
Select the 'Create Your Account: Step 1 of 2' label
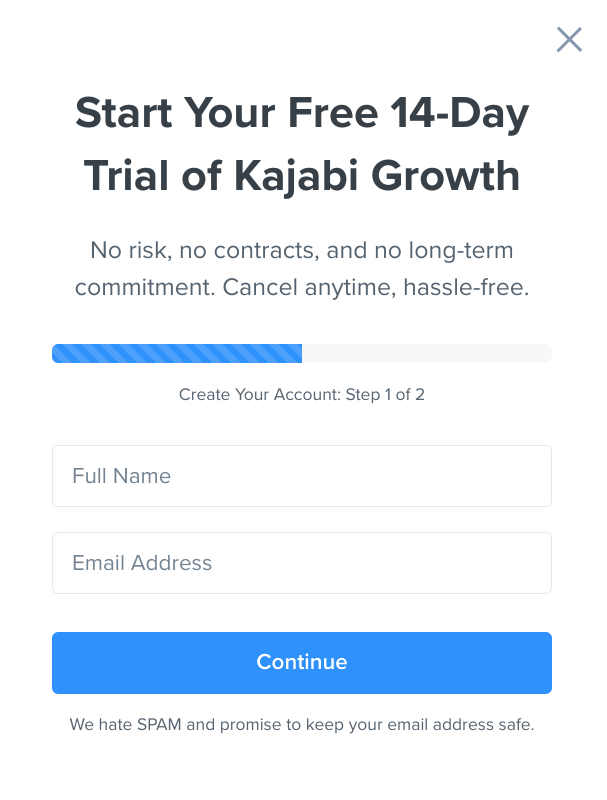[x=301, y=394]
